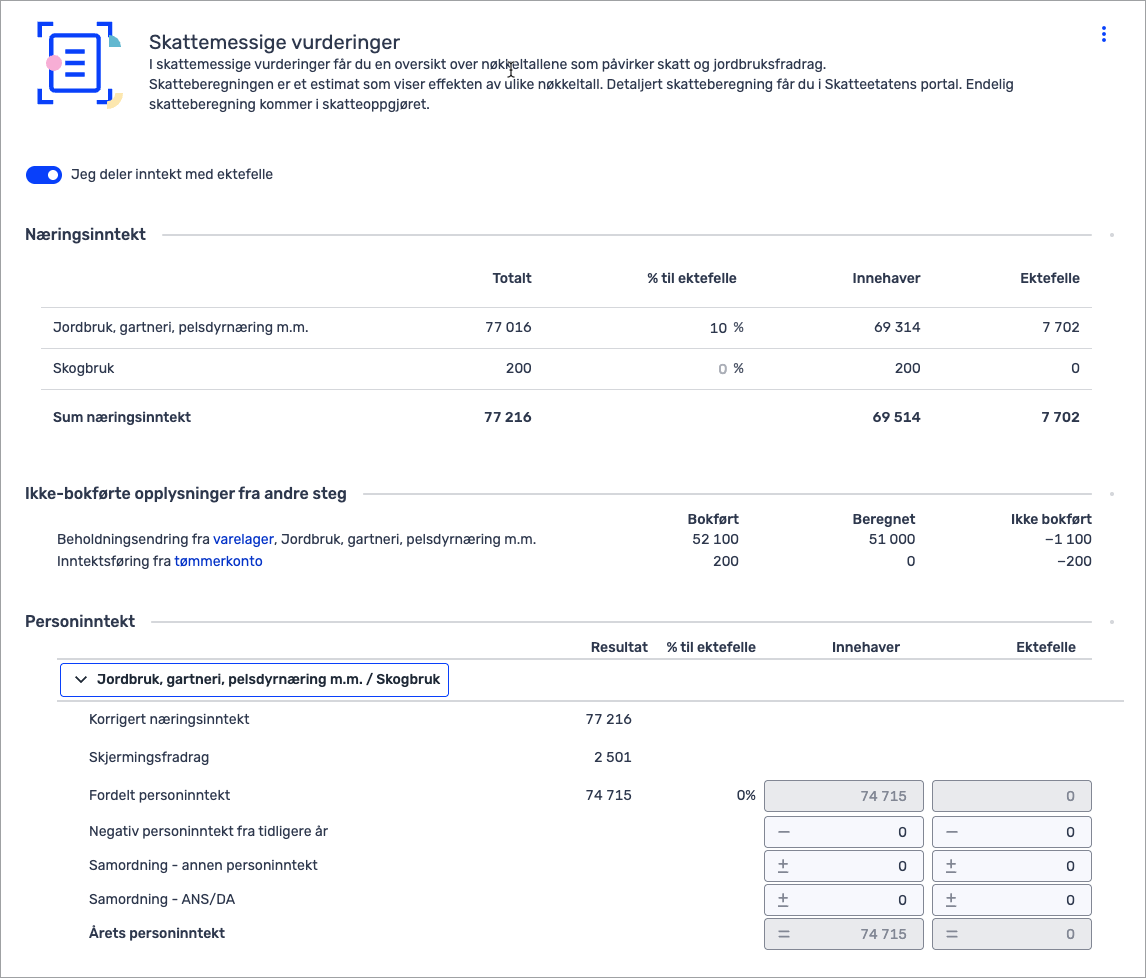1146x978 pixels.
Task: Click plus-minus sign for Ektefelle ANS/DA
Action: tap(951, 900)
